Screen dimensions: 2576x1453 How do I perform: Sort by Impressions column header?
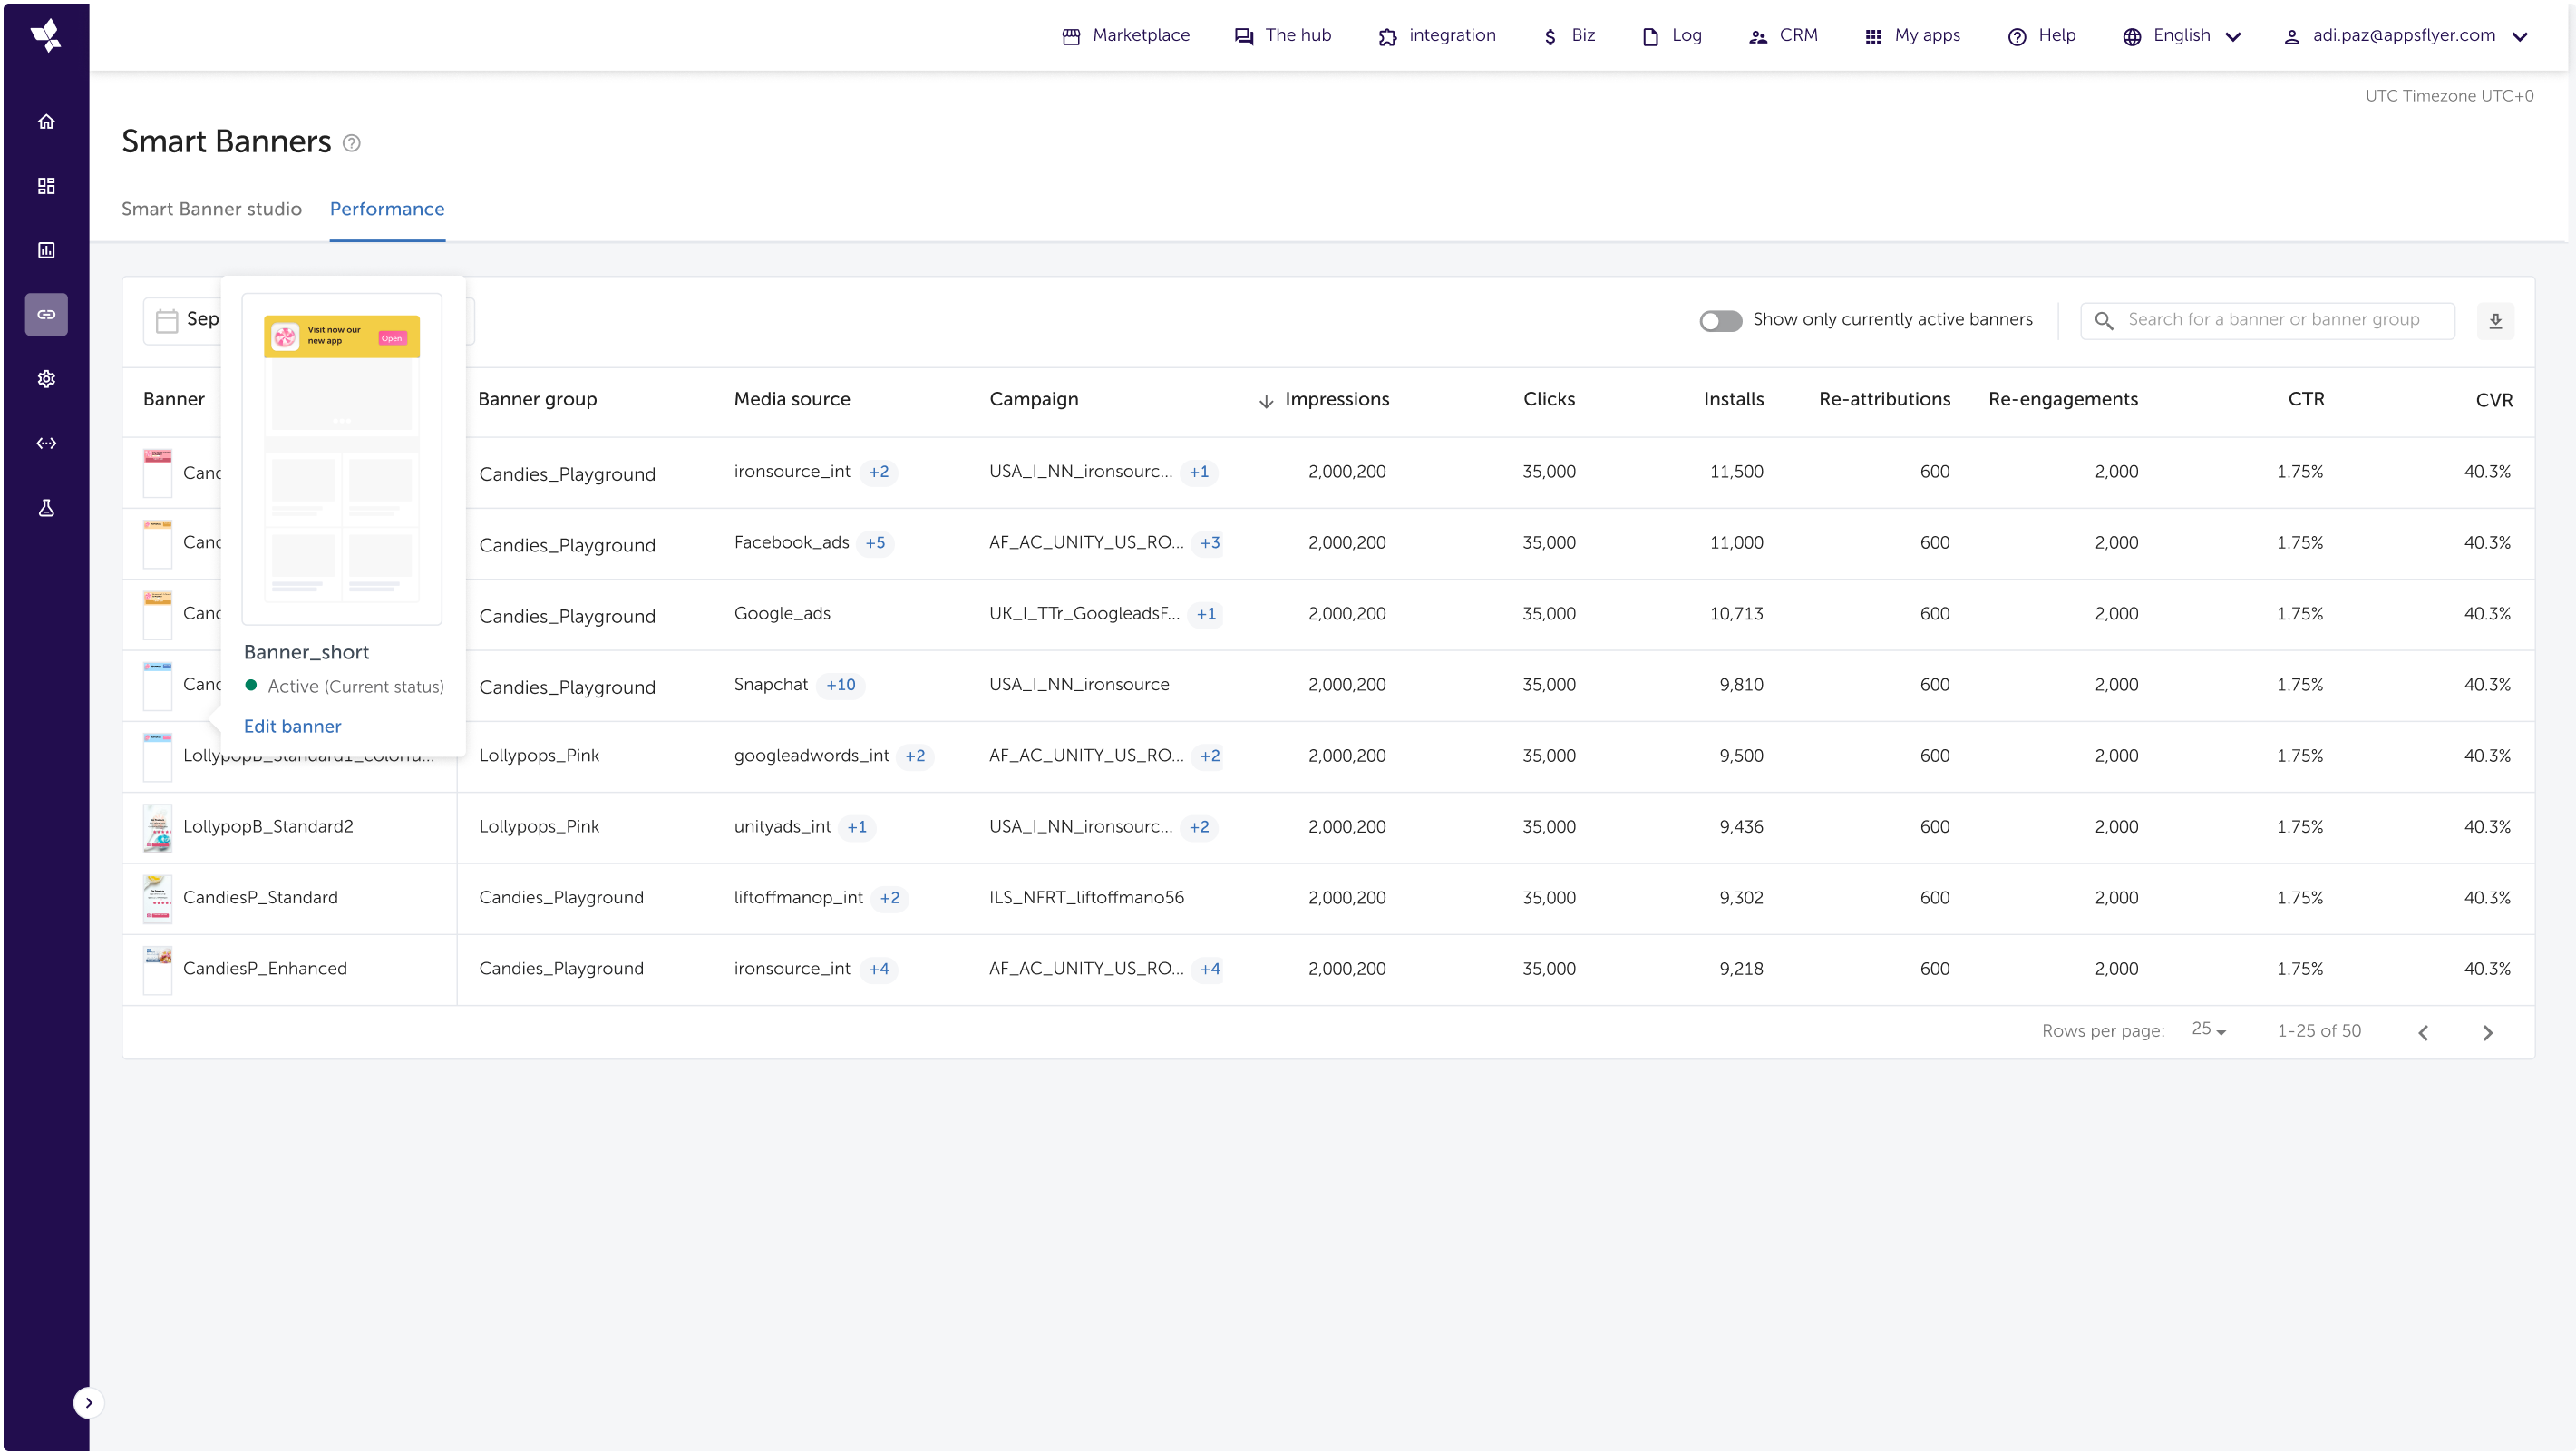tap(1336, 399)
